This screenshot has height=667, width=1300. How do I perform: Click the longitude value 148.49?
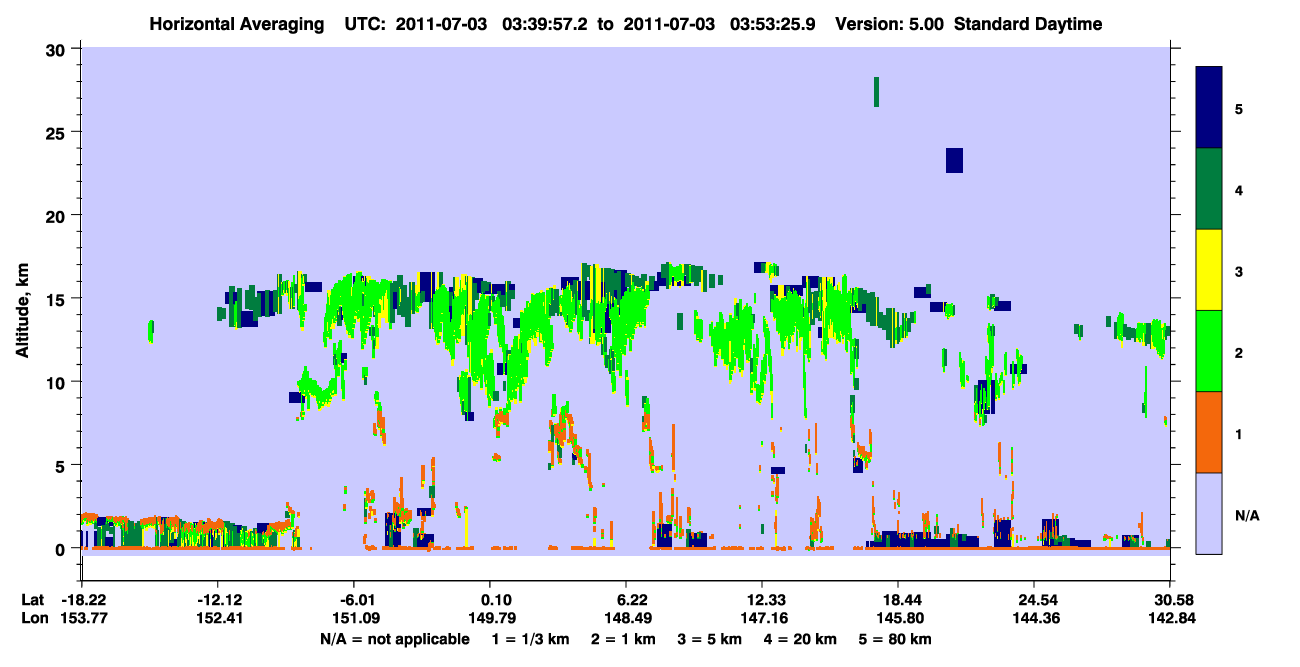(x=626, y=618)
